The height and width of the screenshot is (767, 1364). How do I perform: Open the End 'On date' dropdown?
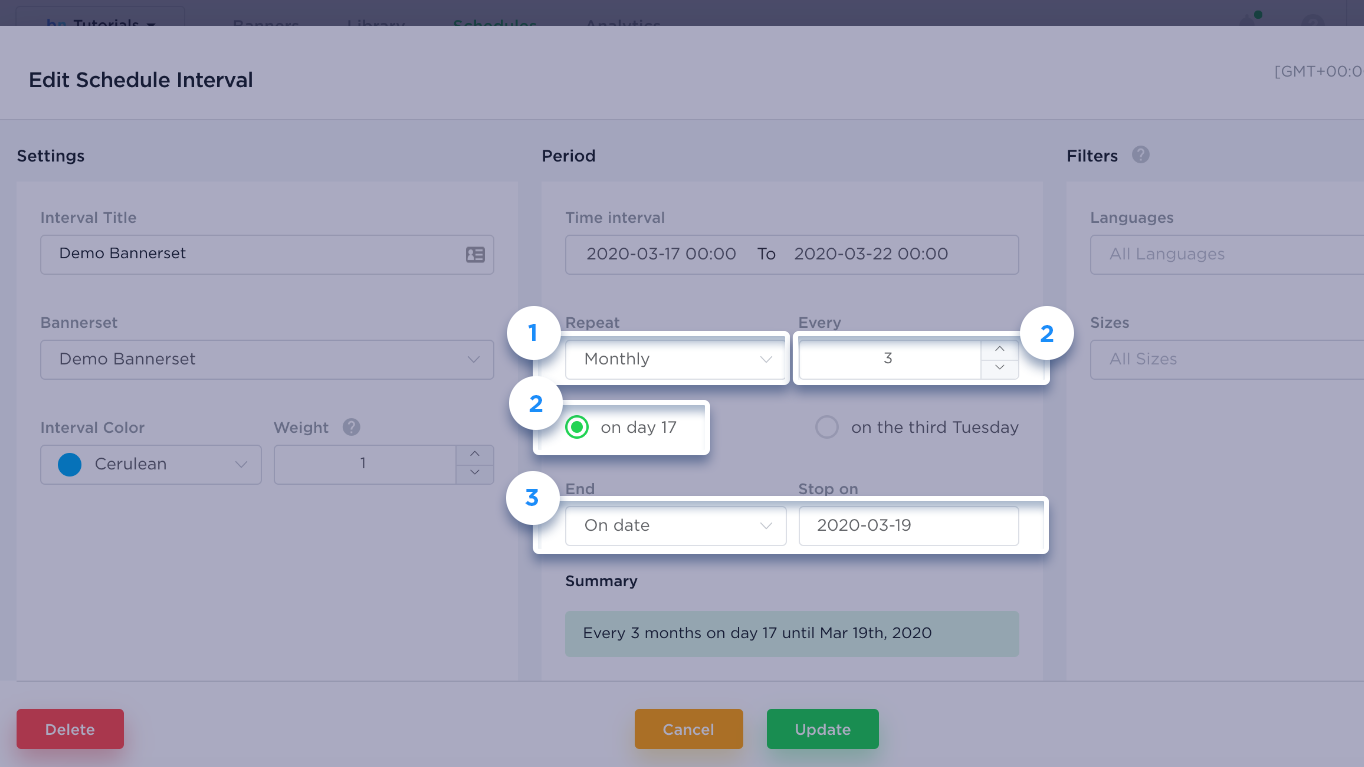676,526
